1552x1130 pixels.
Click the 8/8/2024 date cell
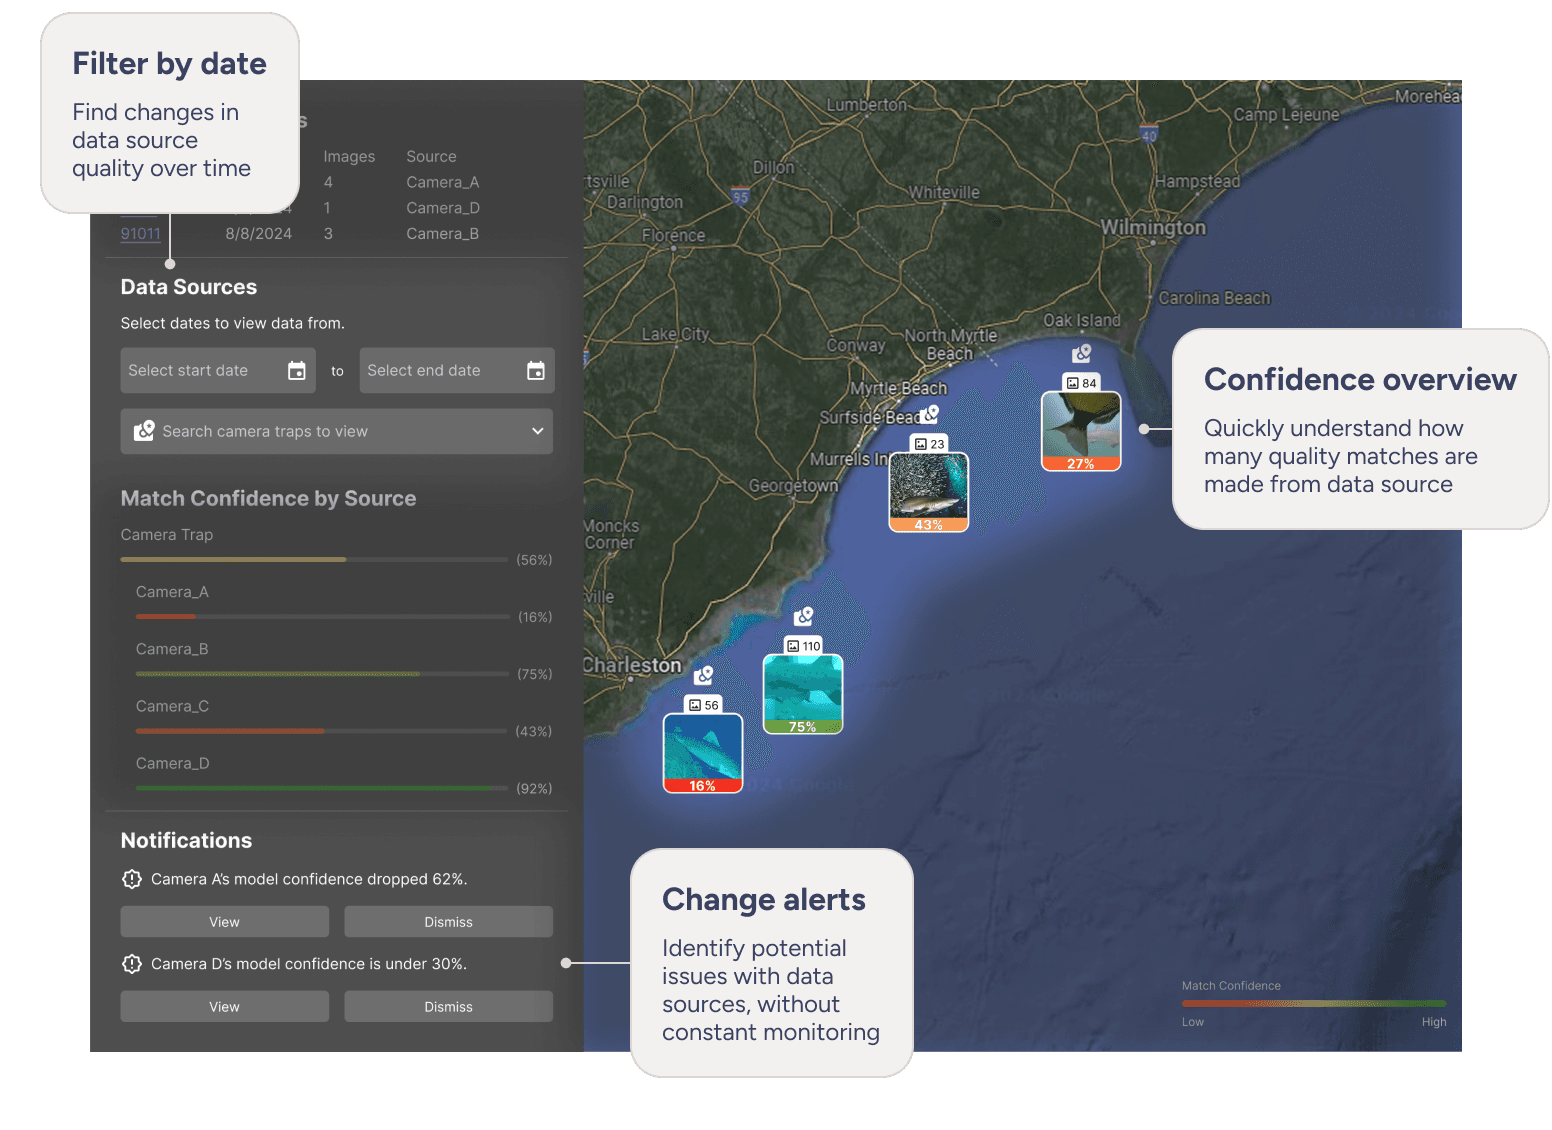[x=259, y=234]
